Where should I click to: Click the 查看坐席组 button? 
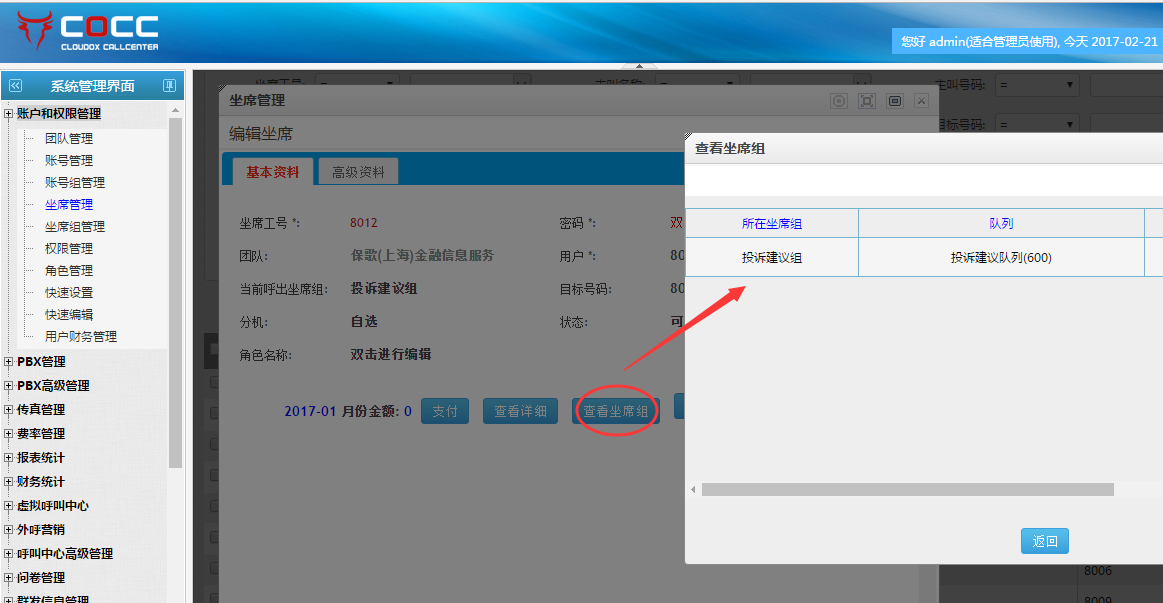pos(616,411)
